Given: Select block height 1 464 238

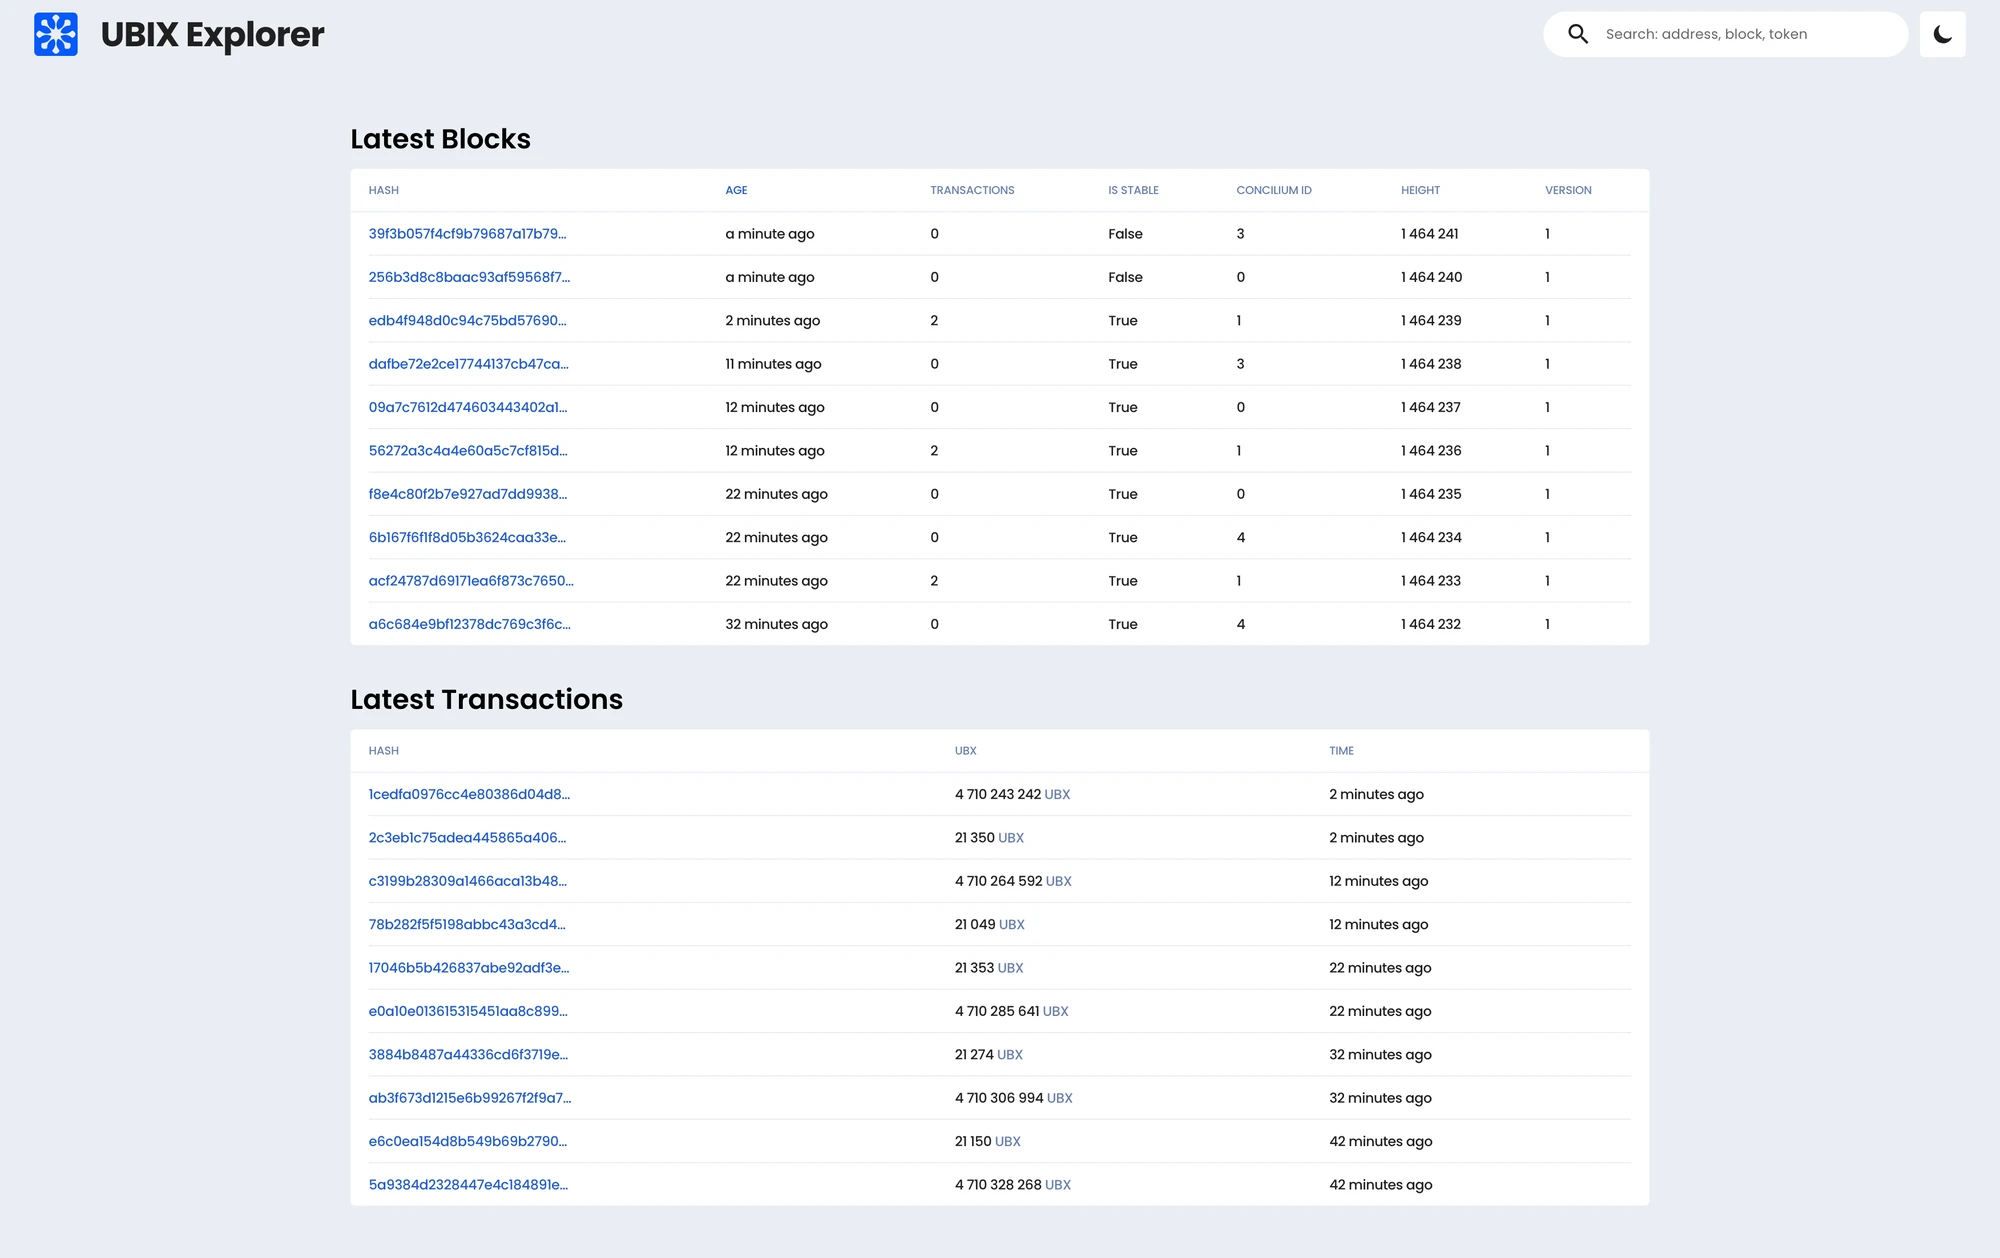Looking at the screenshot, I should pyautogui.click(x=1431, y=364).
